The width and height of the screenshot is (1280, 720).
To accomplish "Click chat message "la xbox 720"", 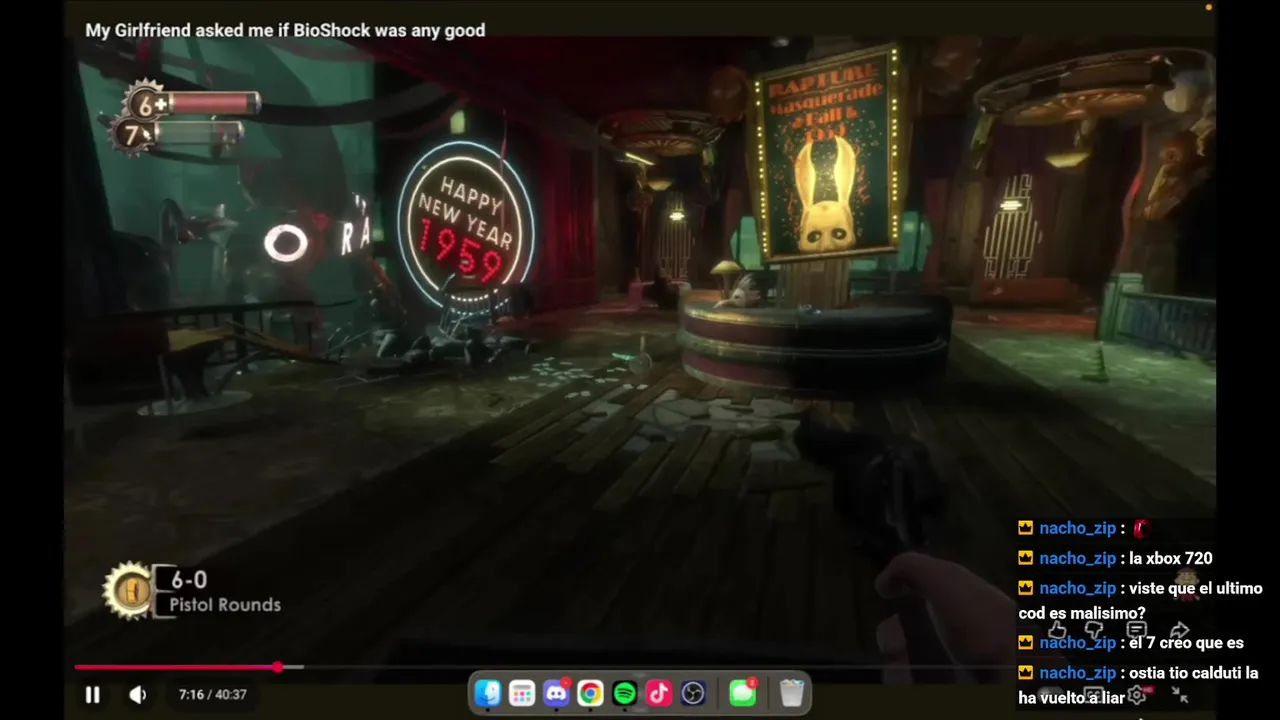I will pos(1171,558).
